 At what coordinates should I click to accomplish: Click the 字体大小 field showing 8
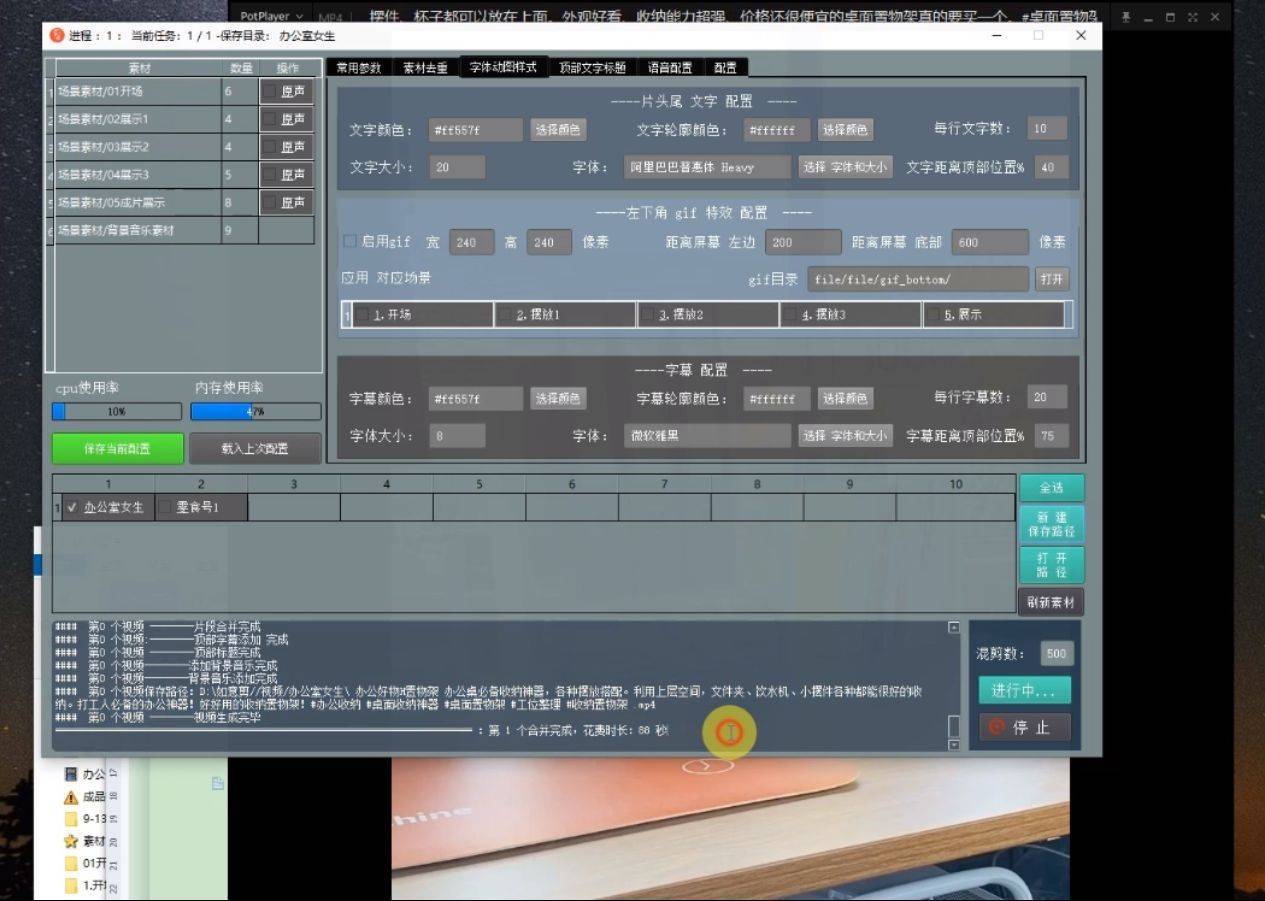pos(457,435)
